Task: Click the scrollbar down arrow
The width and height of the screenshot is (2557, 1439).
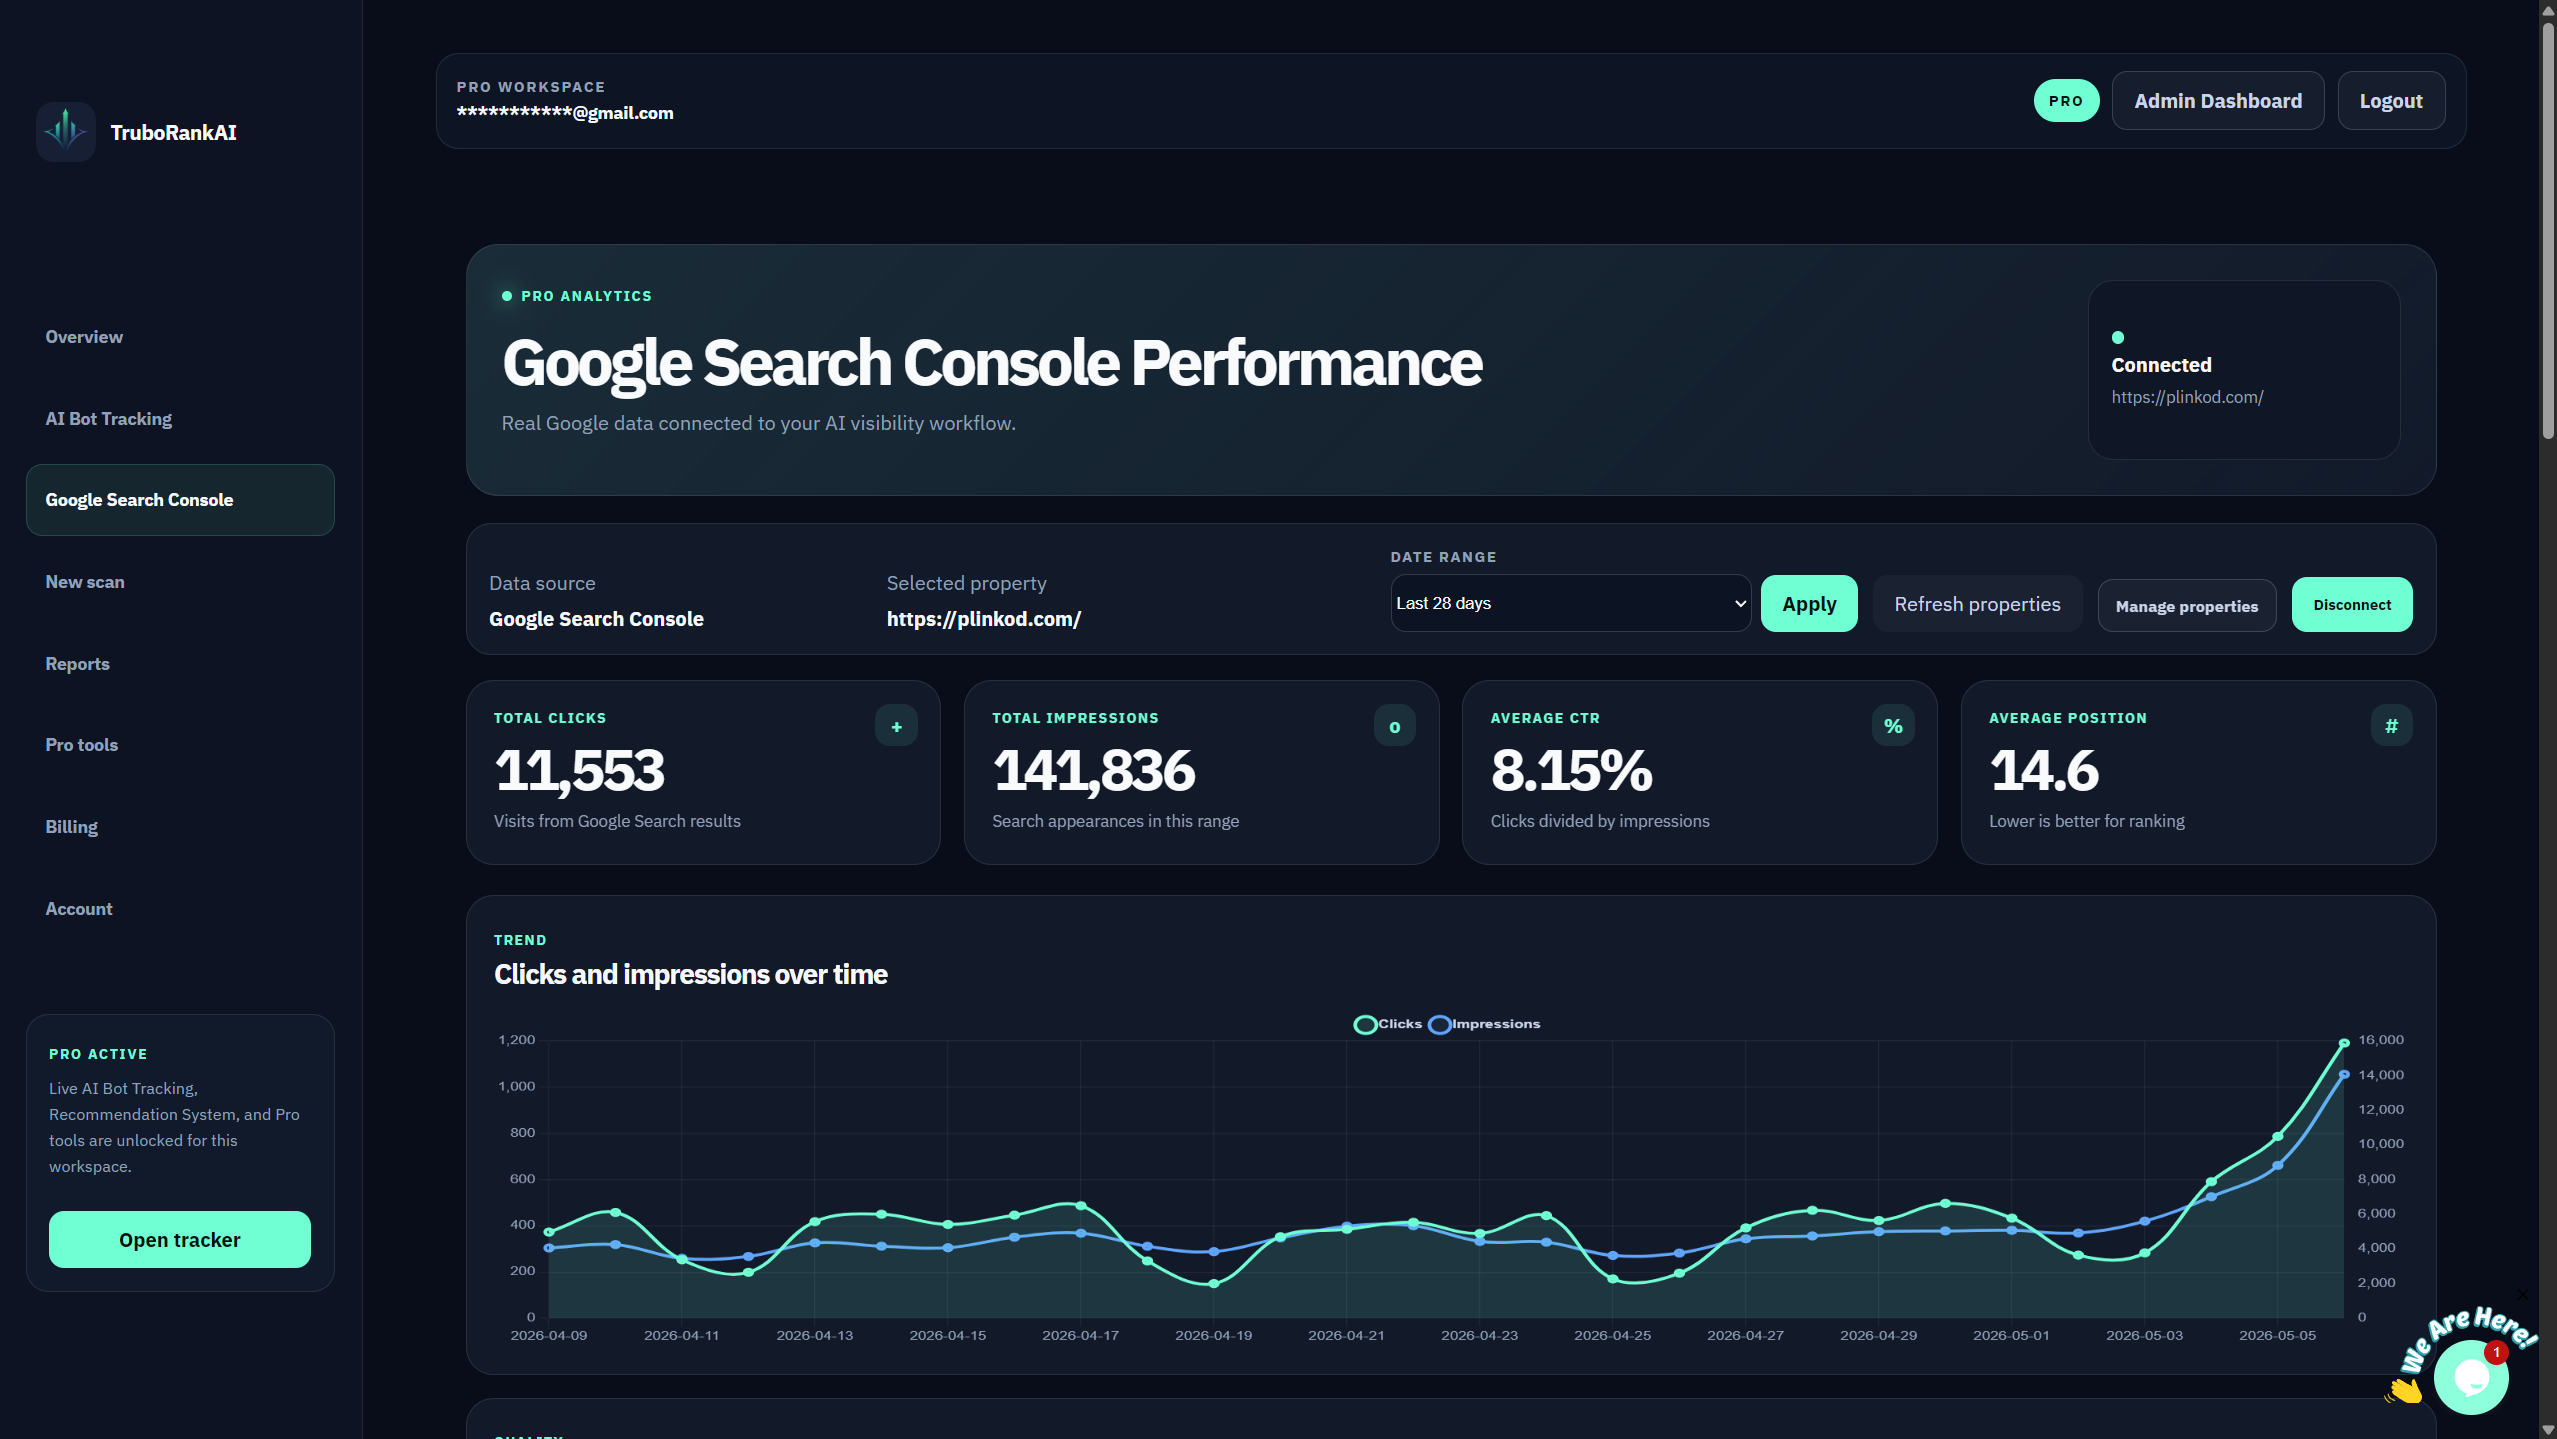Action: (2548, 1430)
